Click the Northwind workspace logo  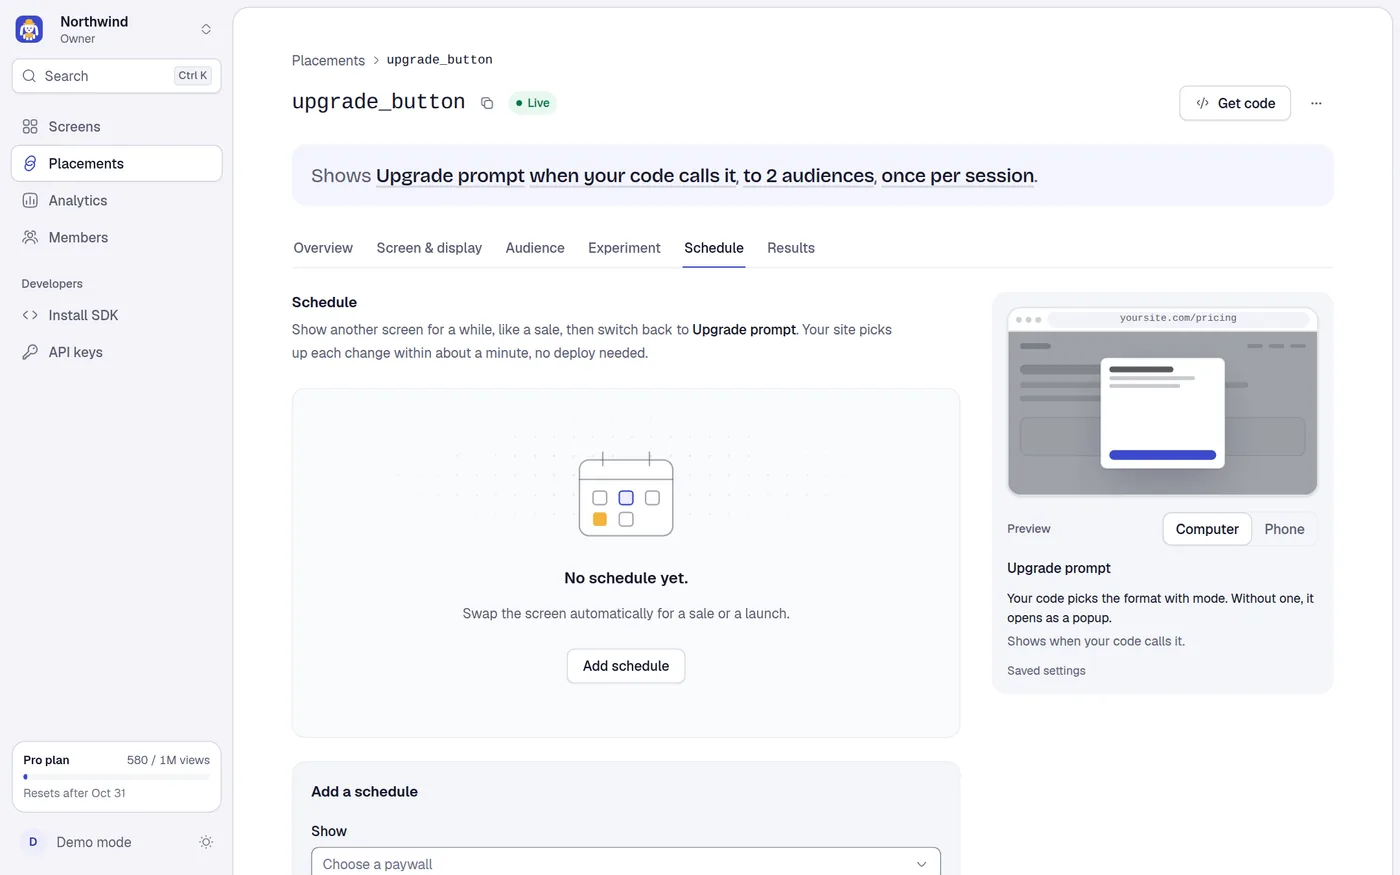29,30
